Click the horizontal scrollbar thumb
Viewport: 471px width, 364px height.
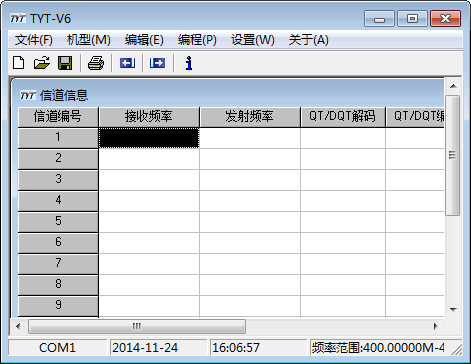click(137, 326)
